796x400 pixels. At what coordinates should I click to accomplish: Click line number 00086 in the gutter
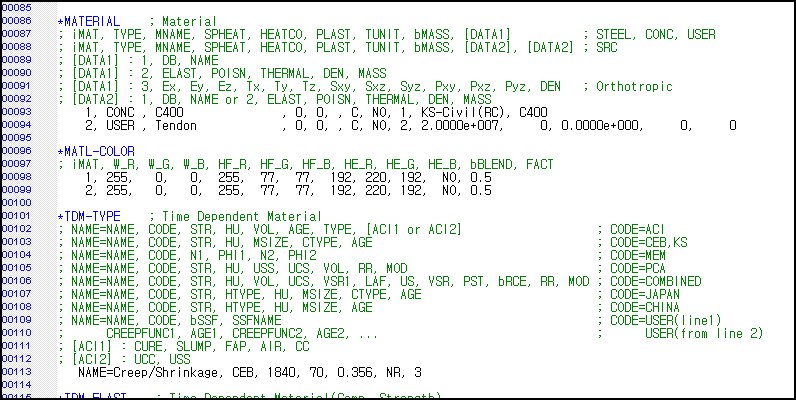click(17, 21)
